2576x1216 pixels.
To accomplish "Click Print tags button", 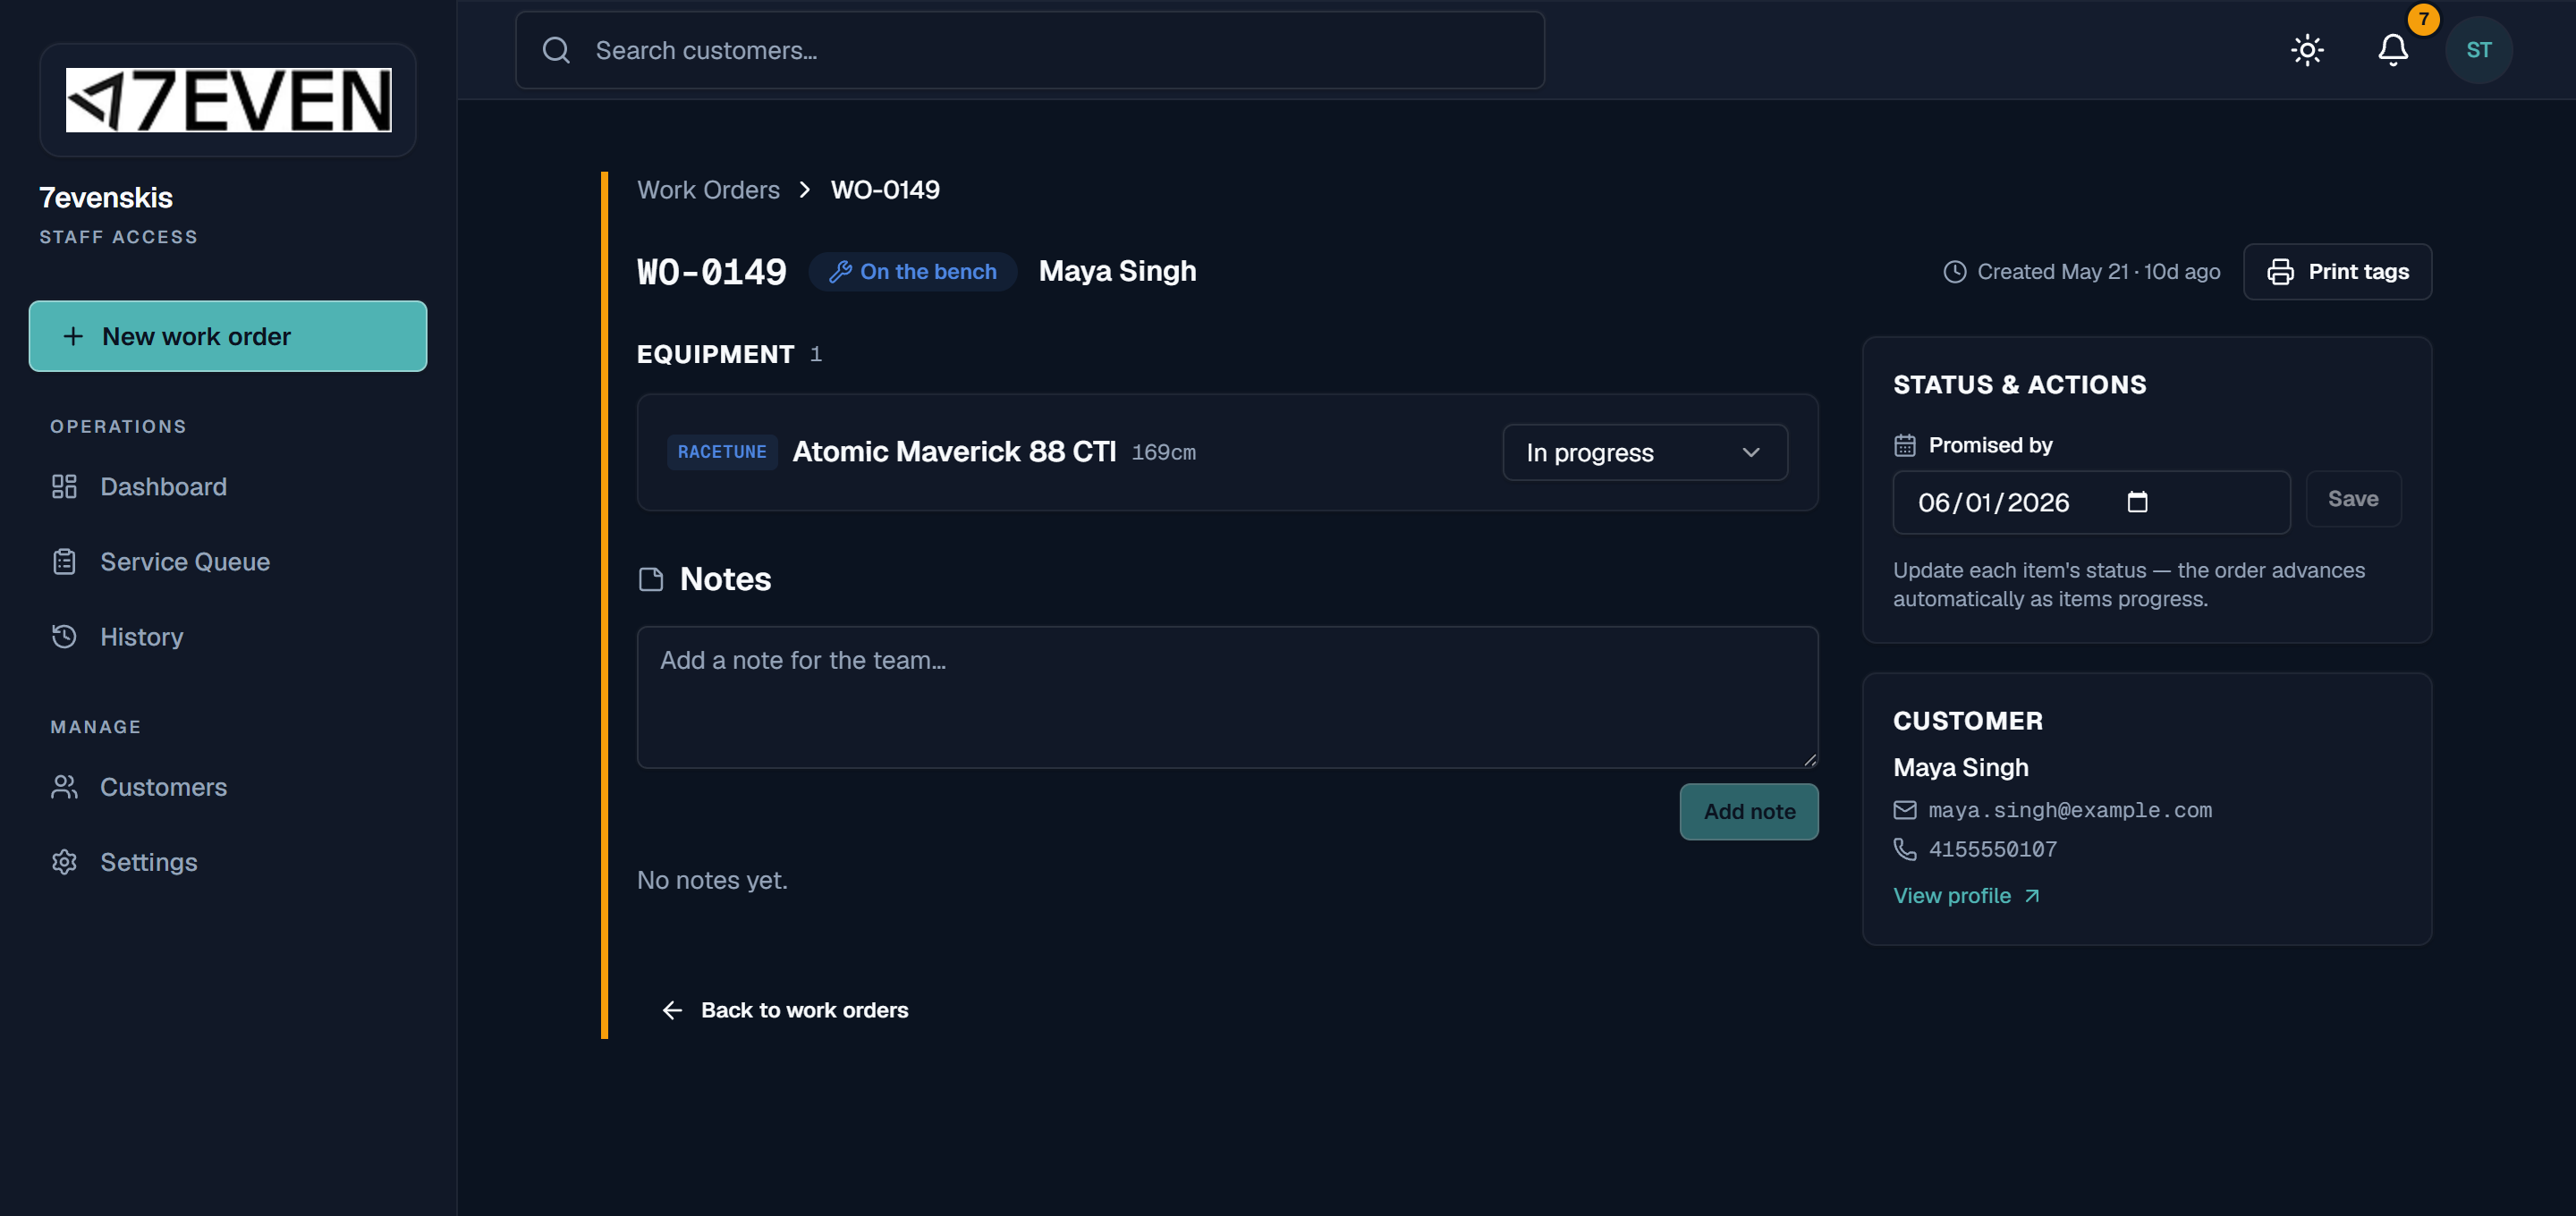I will 2337,272.
